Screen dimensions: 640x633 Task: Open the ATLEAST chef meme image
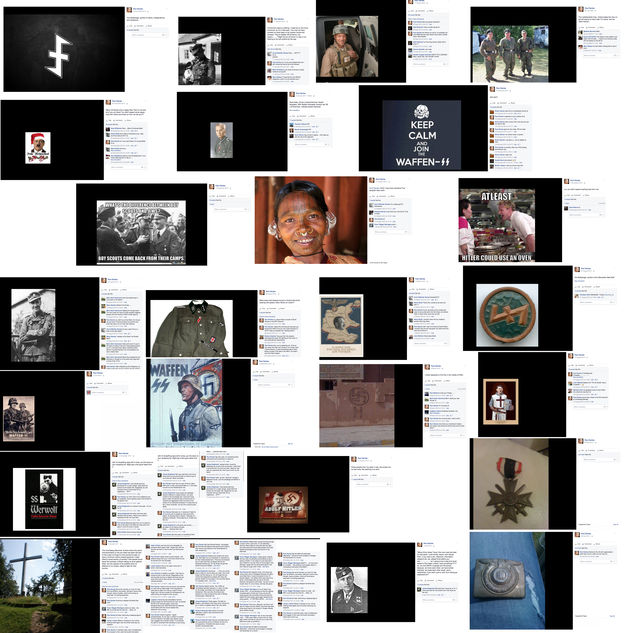tap(497, 225)
